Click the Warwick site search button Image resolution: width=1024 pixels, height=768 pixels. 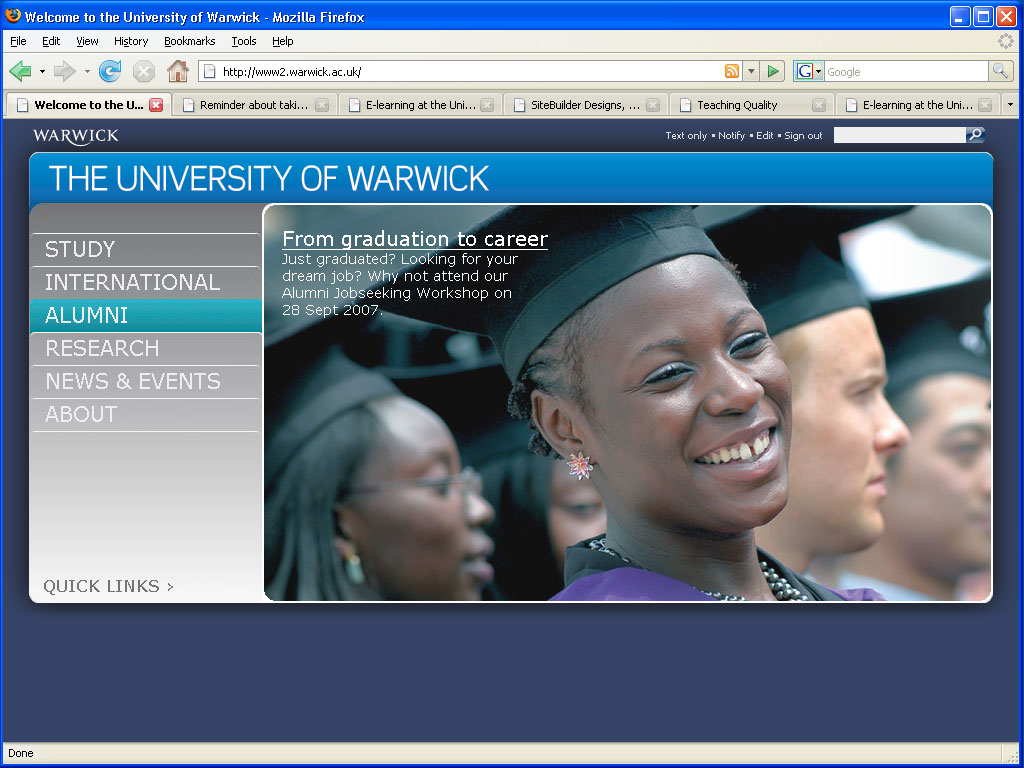976,135
